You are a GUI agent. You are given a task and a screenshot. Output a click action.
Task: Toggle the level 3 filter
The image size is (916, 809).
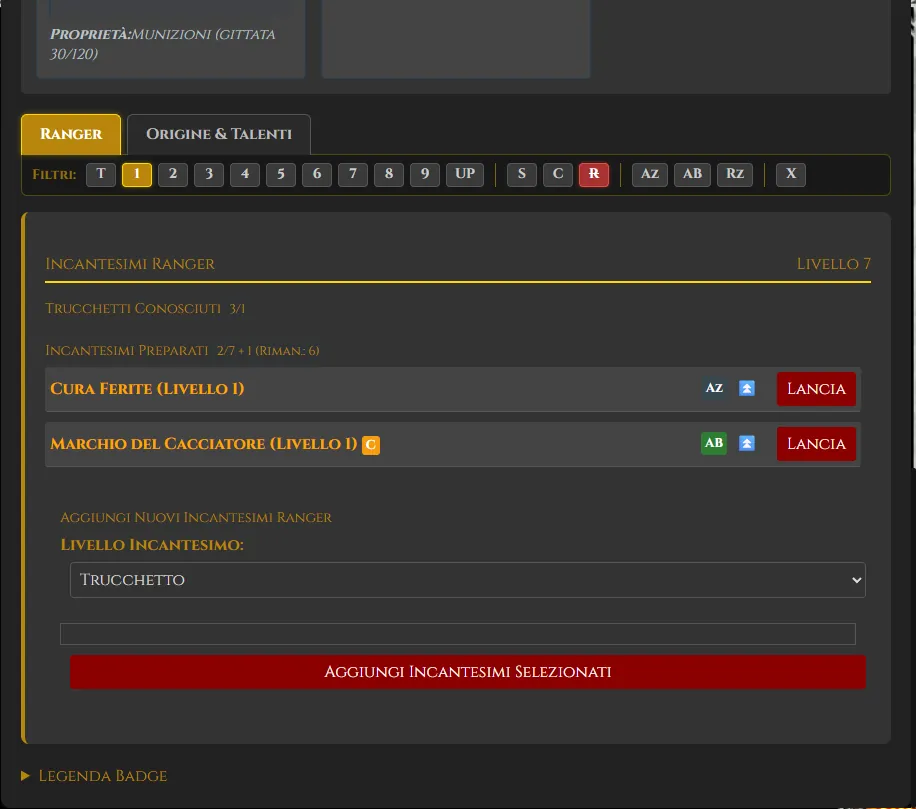(x=209, y=174)
